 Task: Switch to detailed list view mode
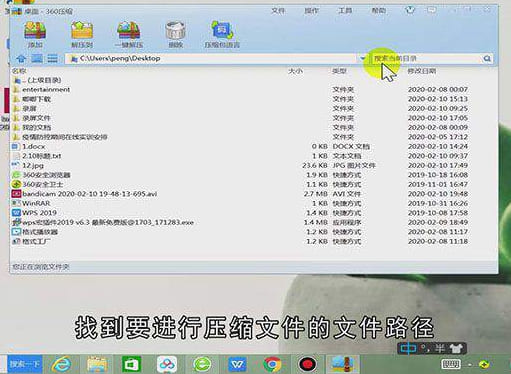click(52, 59)
